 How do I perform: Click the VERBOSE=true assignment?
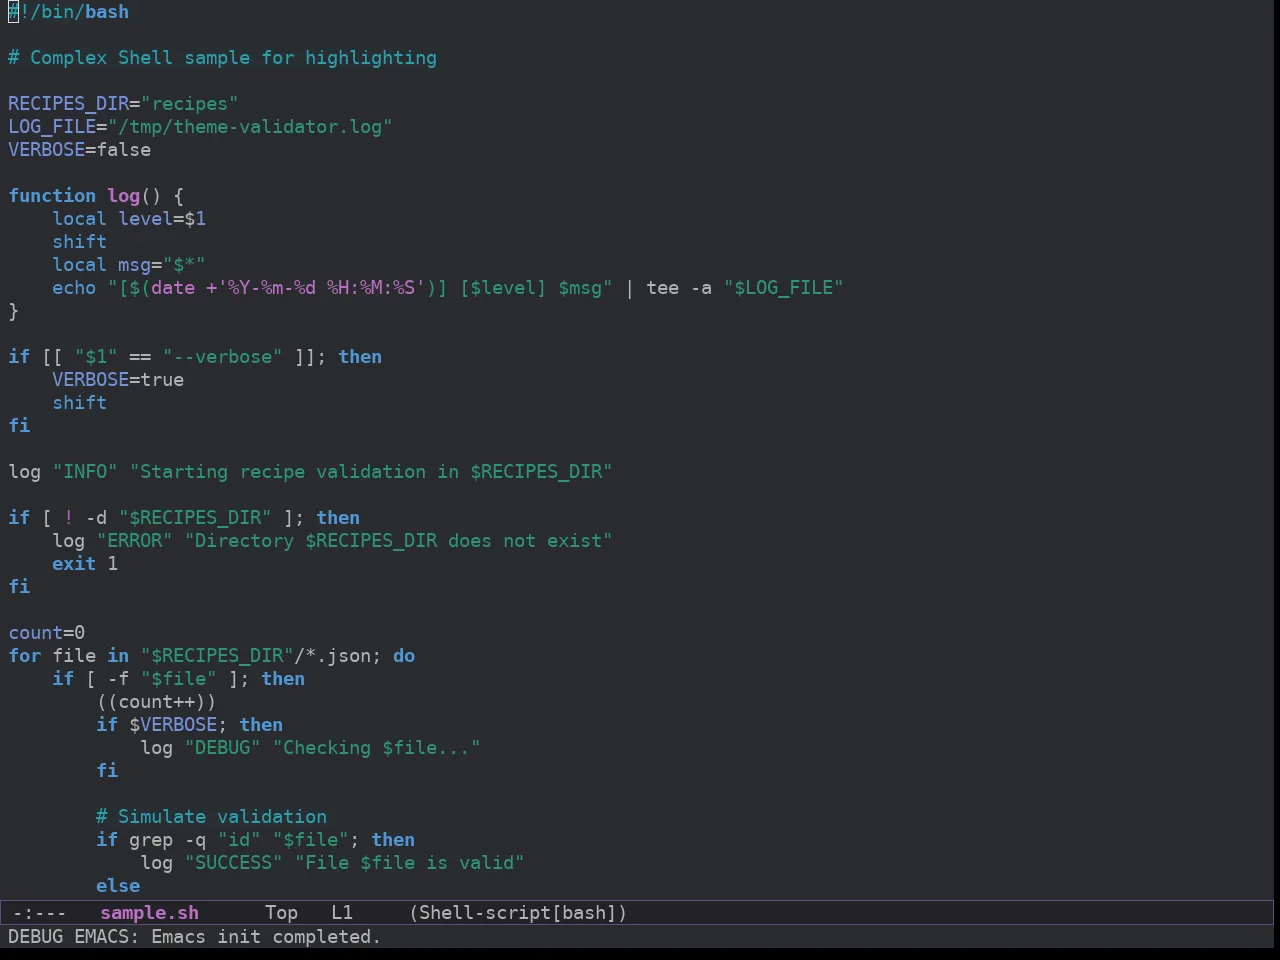coord(118,380)
